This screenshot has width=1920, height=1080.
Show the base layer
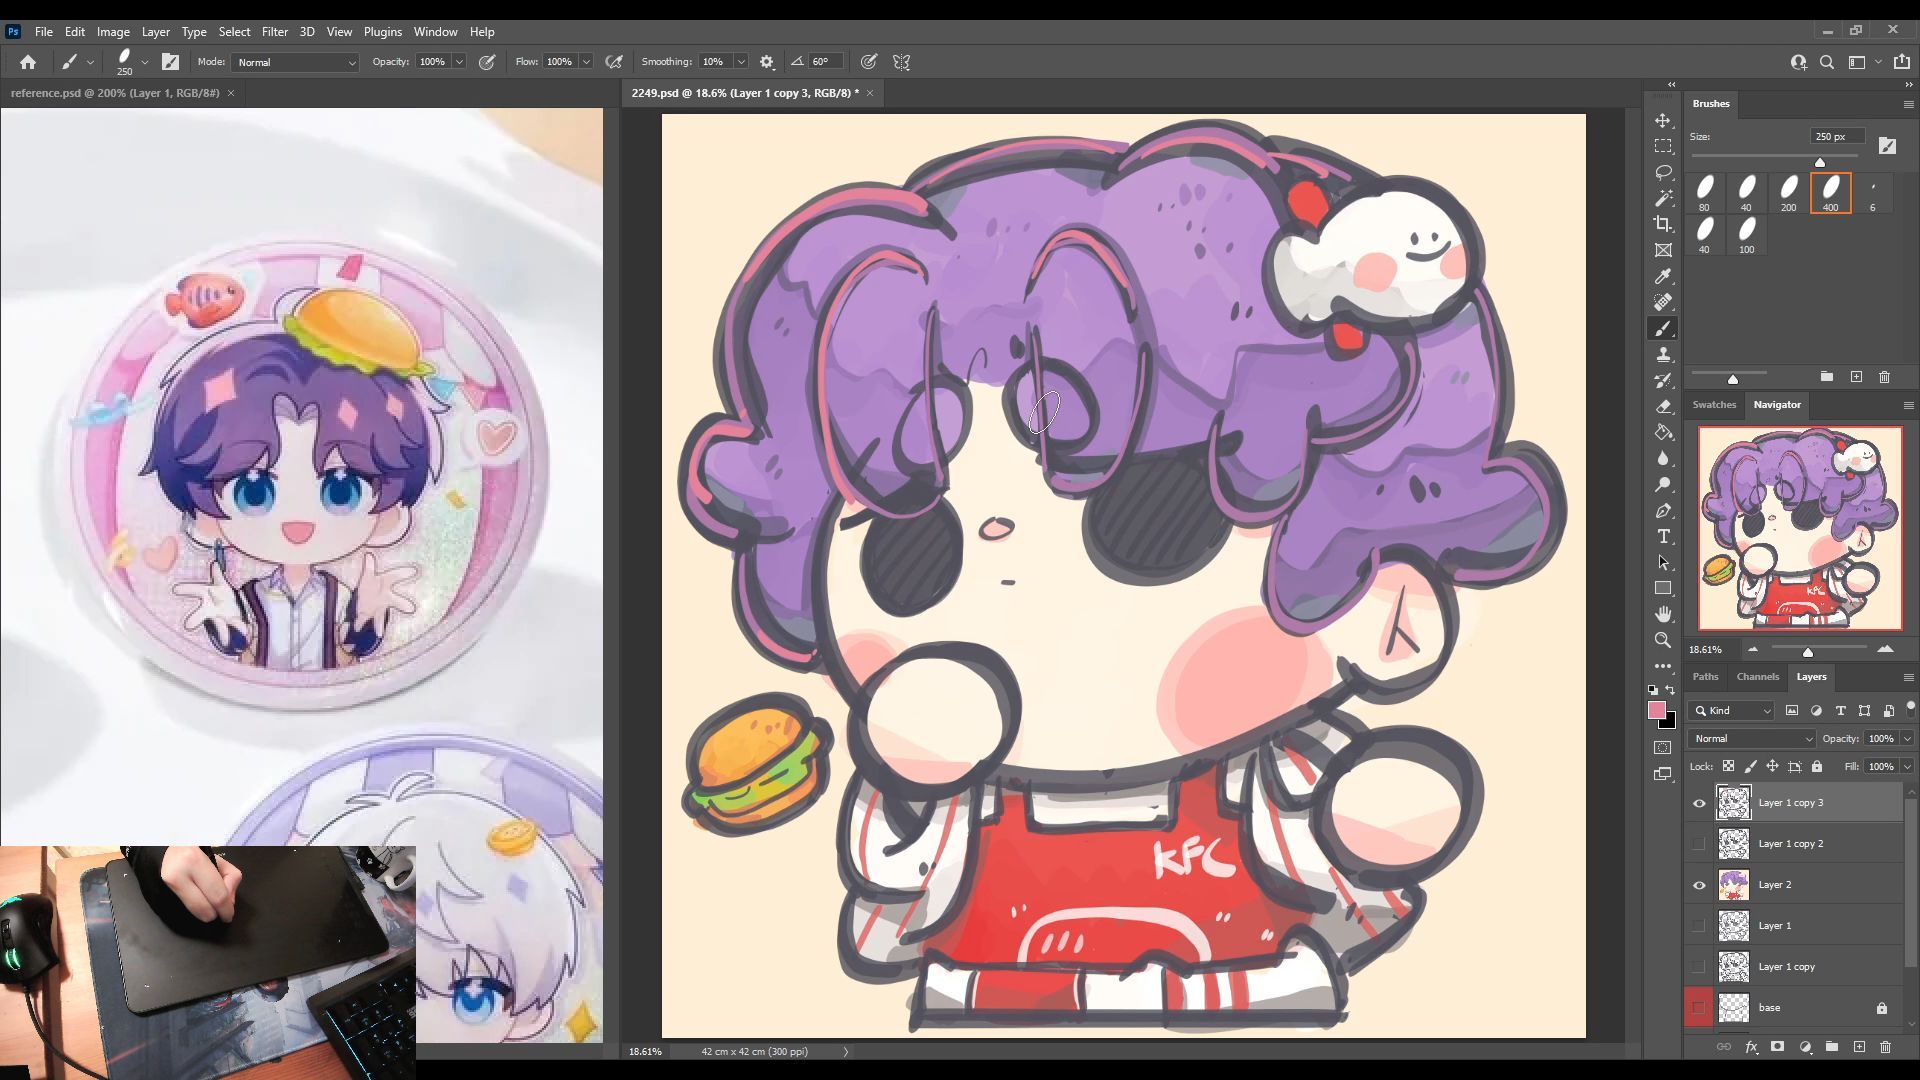point(1699,1008)
